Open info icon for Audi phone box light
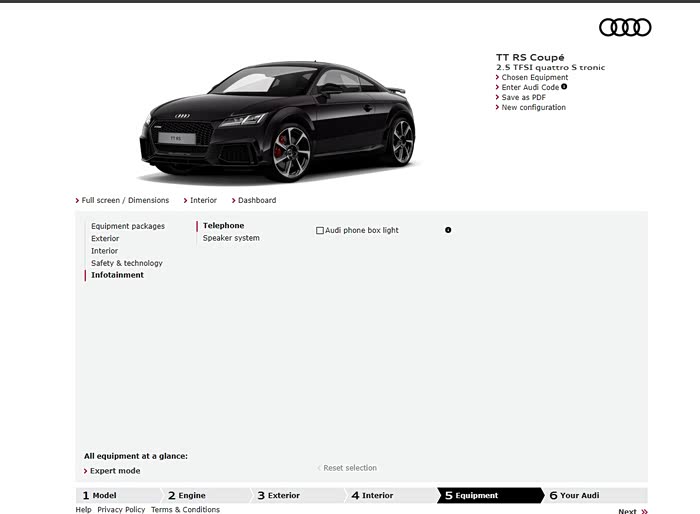 point(448,230)
